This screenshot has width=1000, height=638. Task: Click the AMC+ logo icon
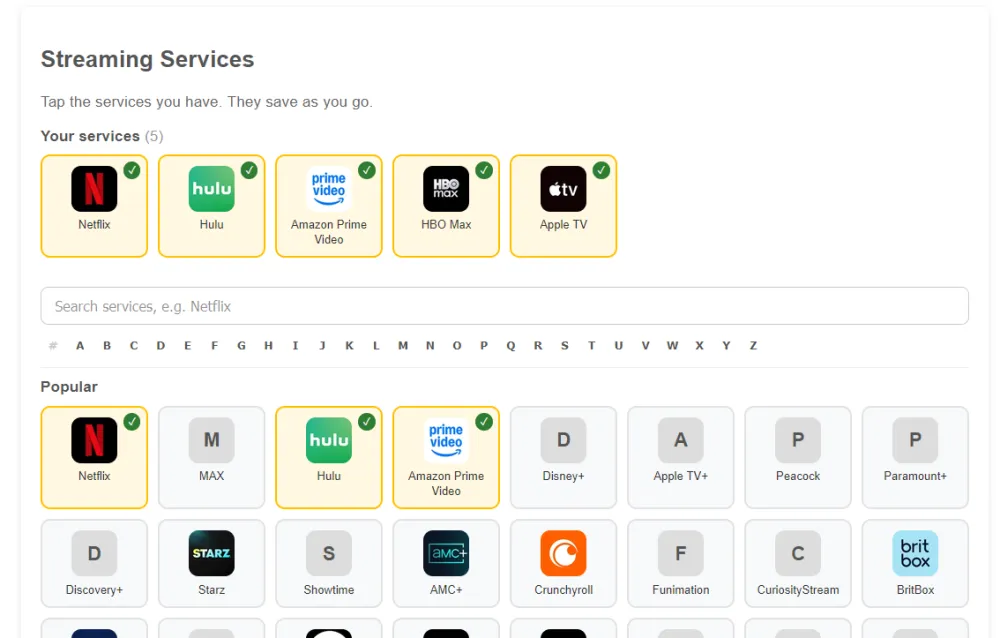(x=446, y=553)
